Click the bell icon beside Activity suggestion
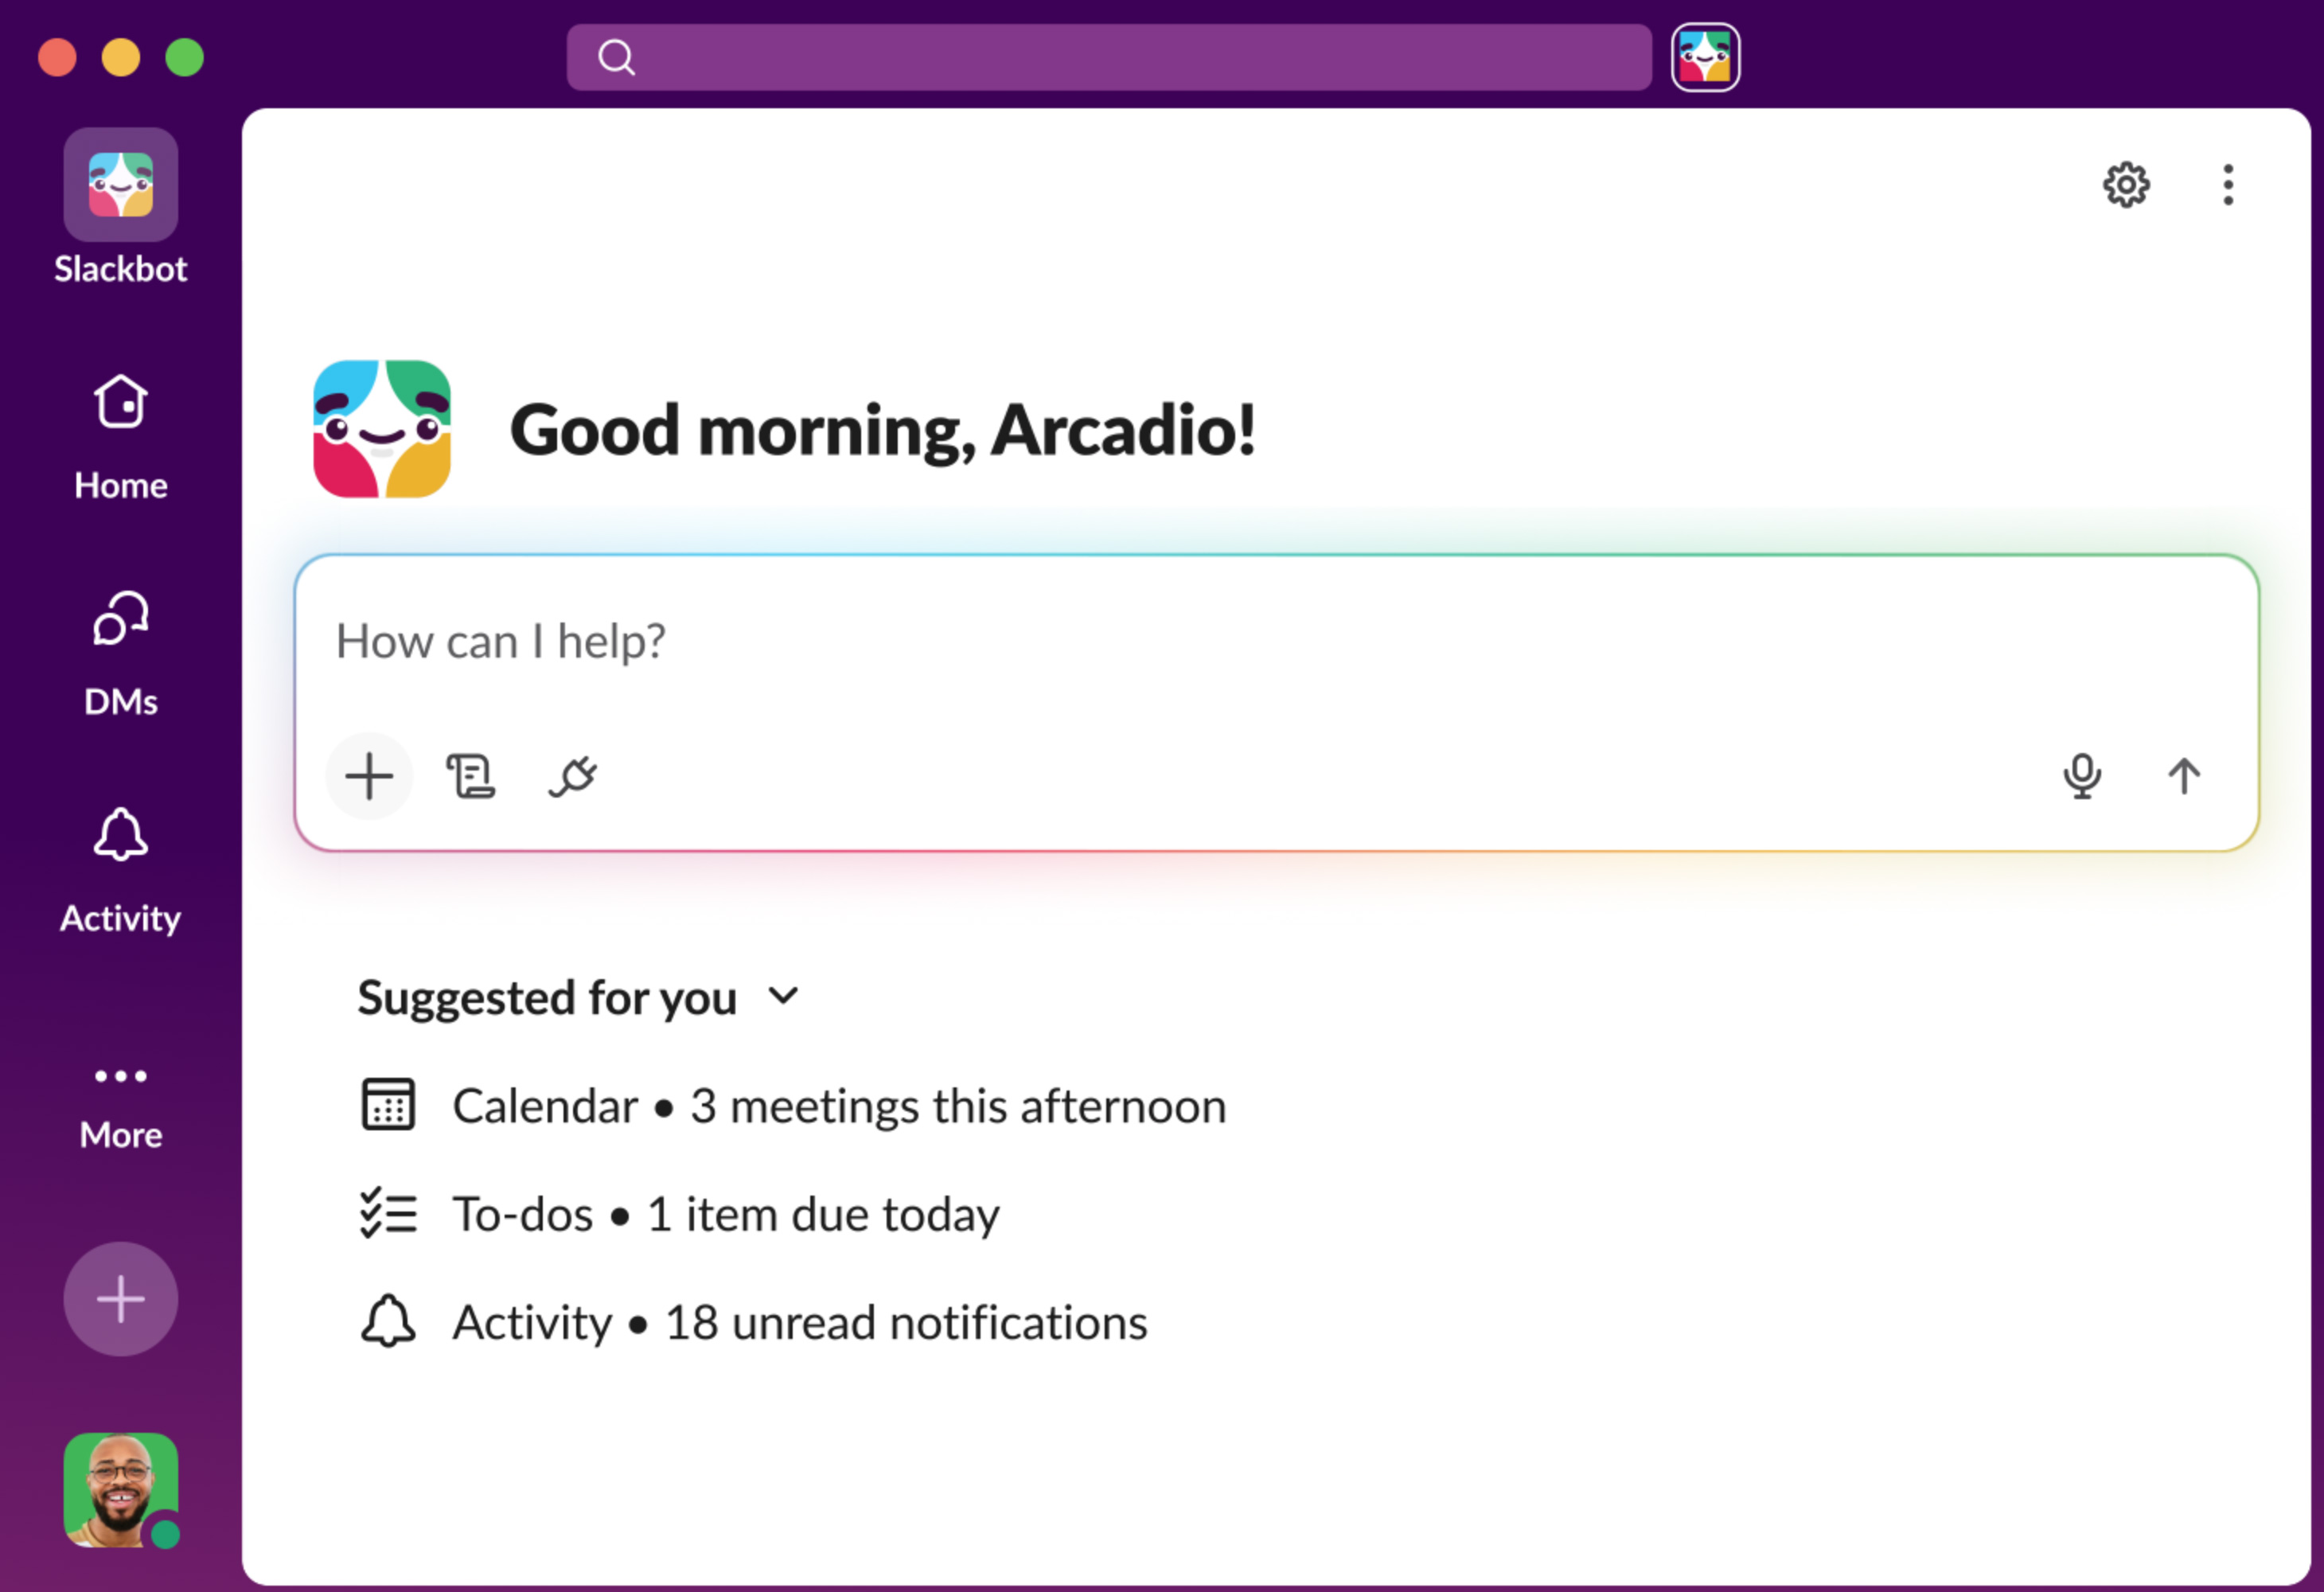Image resolution: width=2324 pixels, height=1592 pixels. (x=388, y=1322)
